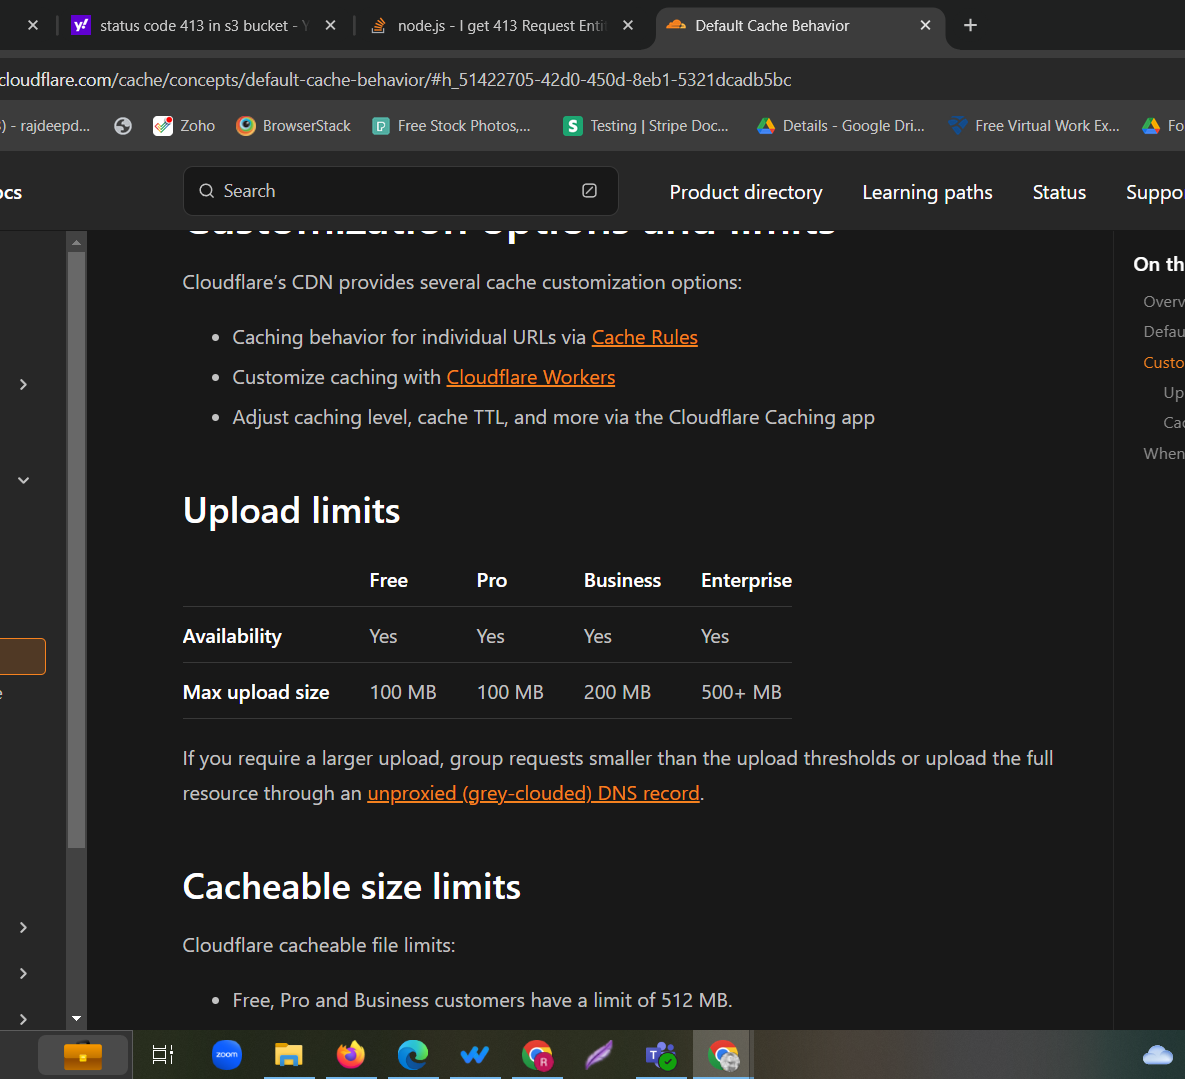Switch to the node.js 413 Request tab
The height and width of the screenshot is (1079, 1185).
click(500, 26)
